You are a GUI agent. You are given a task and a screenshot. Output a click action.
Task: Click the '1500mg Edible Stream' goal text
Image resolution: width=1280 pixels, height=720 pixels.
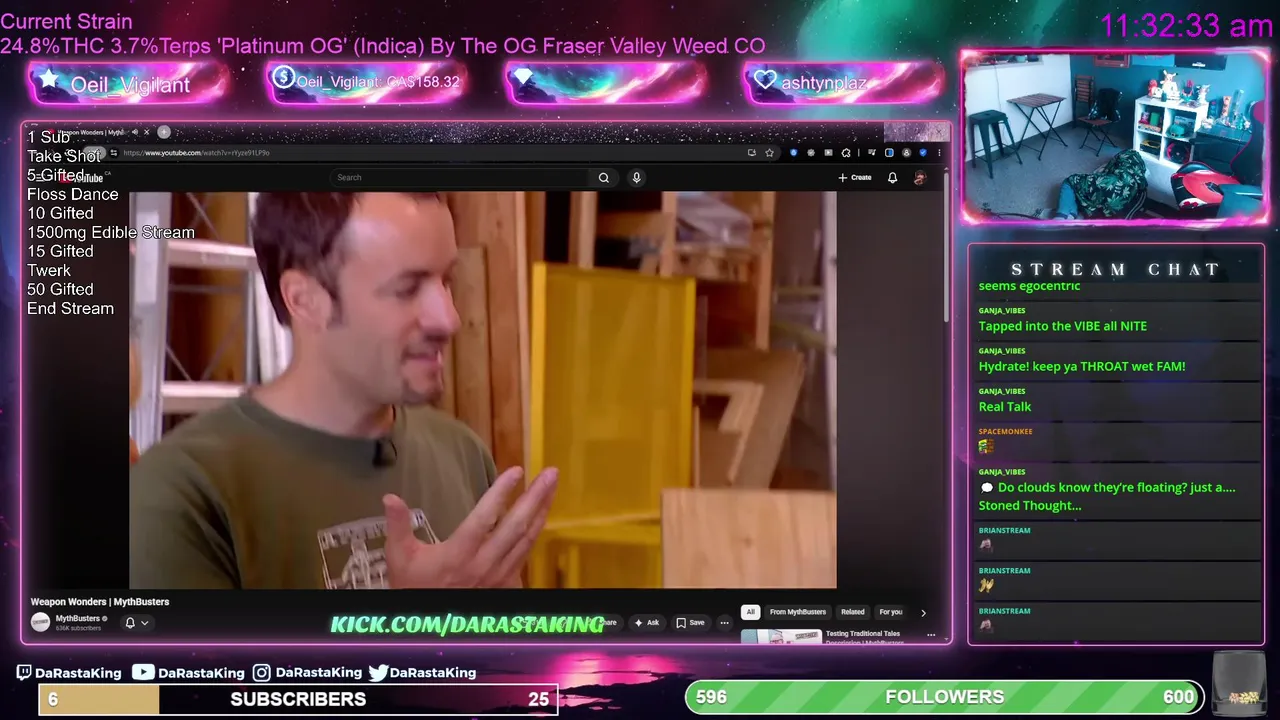click(111, 232)
